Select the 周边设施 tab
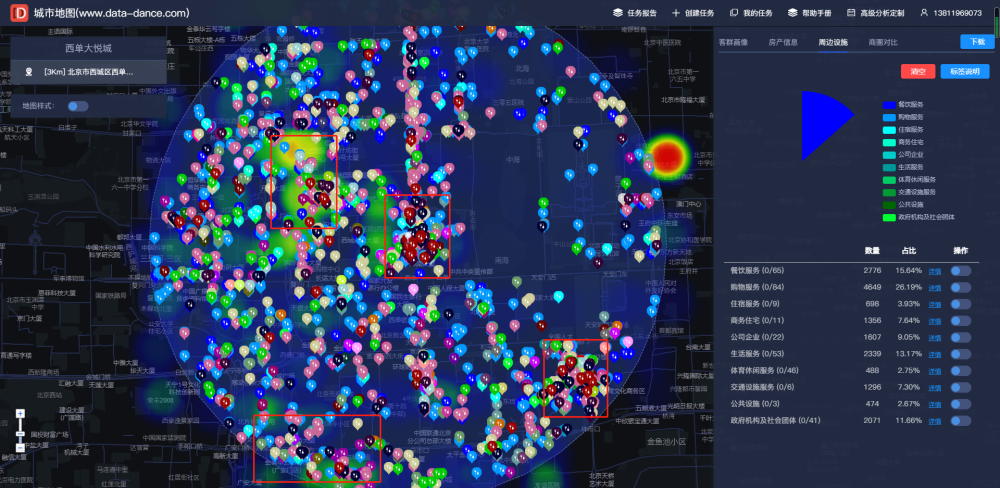Image resolution: width=1000 pixels, height=488 pixels. coord(833,42)
